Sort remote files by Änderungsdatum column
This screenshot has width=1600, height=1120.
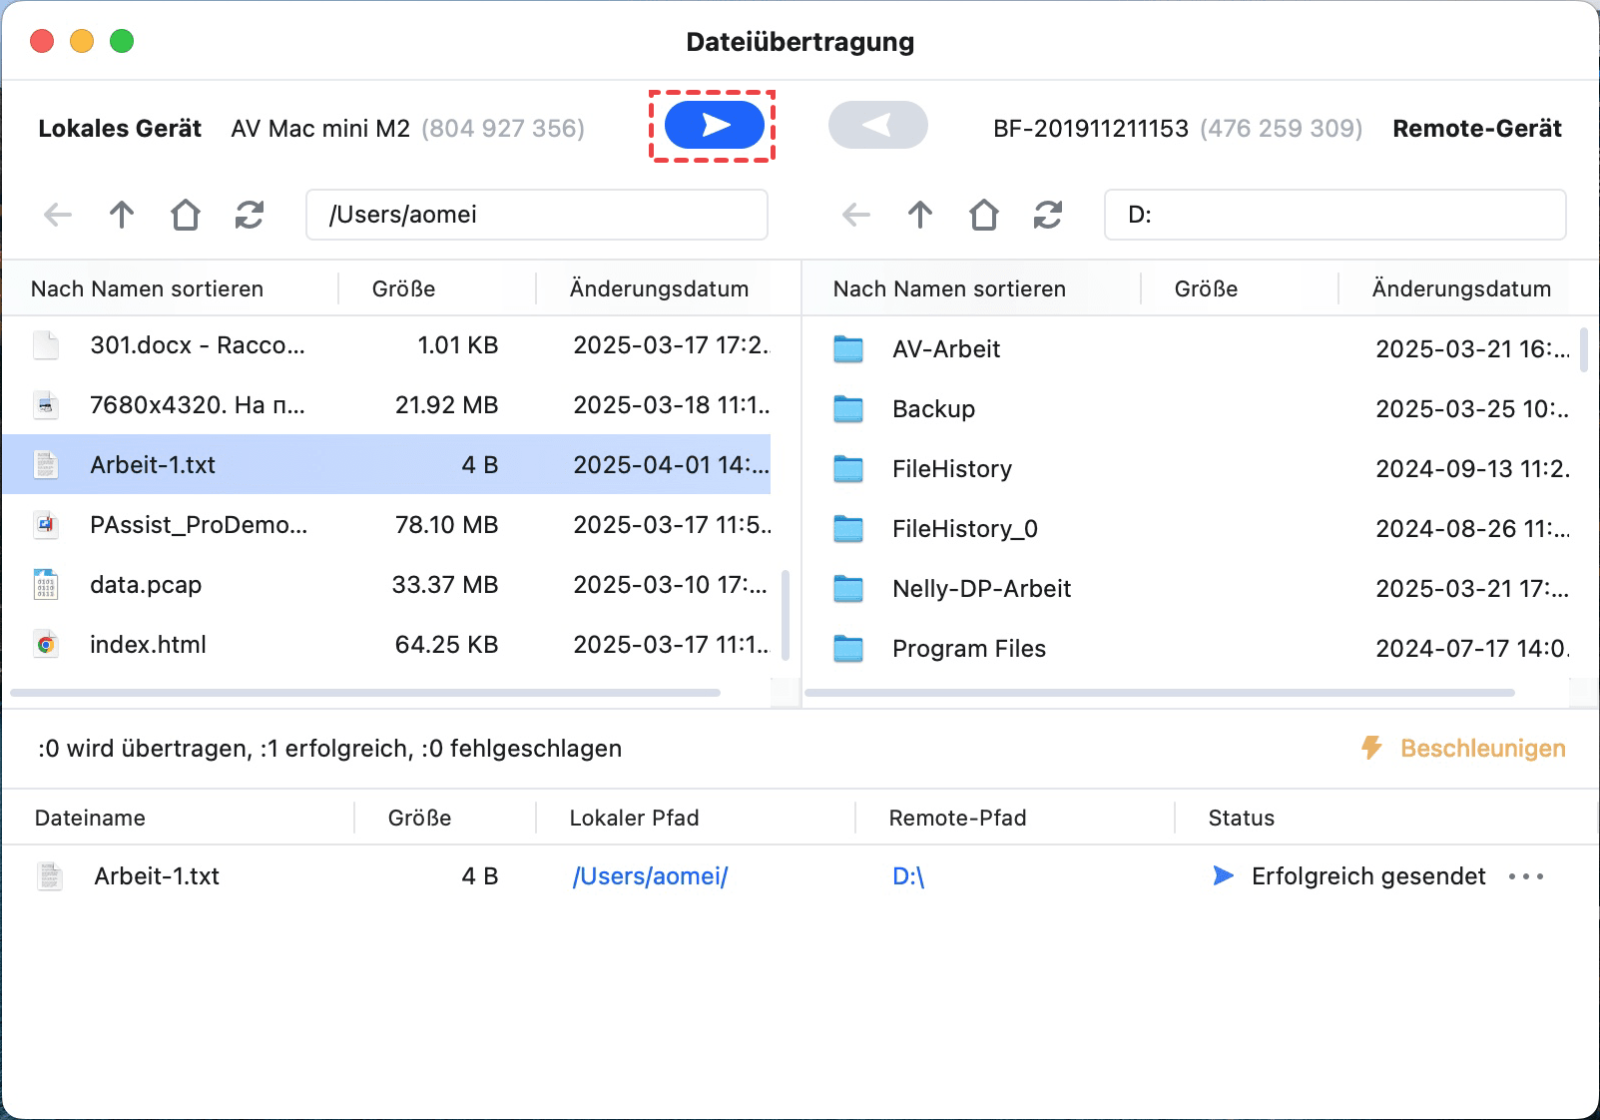tap(1460, 289)
